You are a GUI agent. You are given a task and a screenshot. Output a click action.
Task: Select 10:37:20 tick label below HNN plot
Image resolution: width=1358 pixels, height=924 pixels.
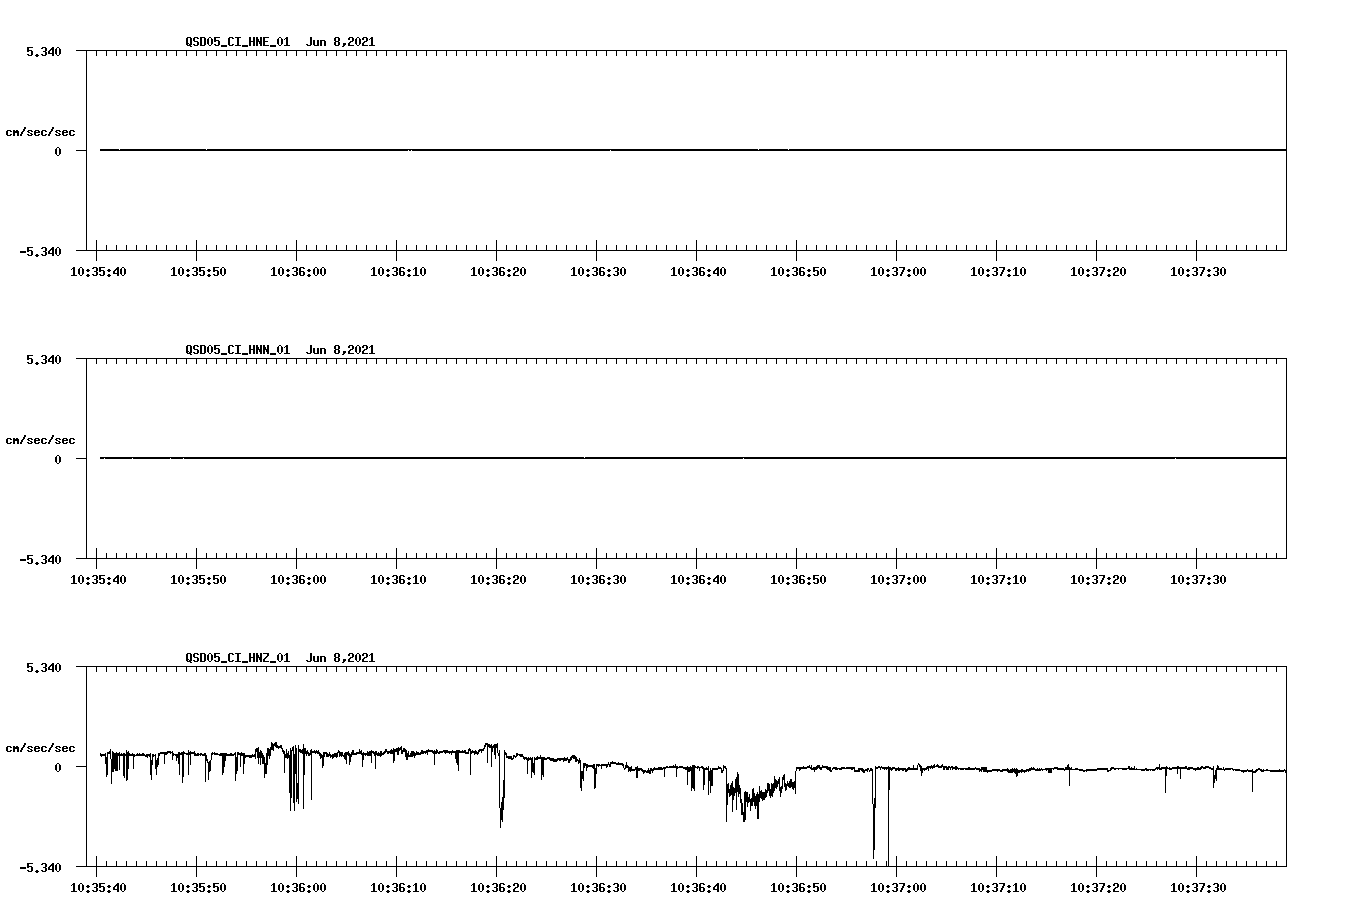(1098, 580)
